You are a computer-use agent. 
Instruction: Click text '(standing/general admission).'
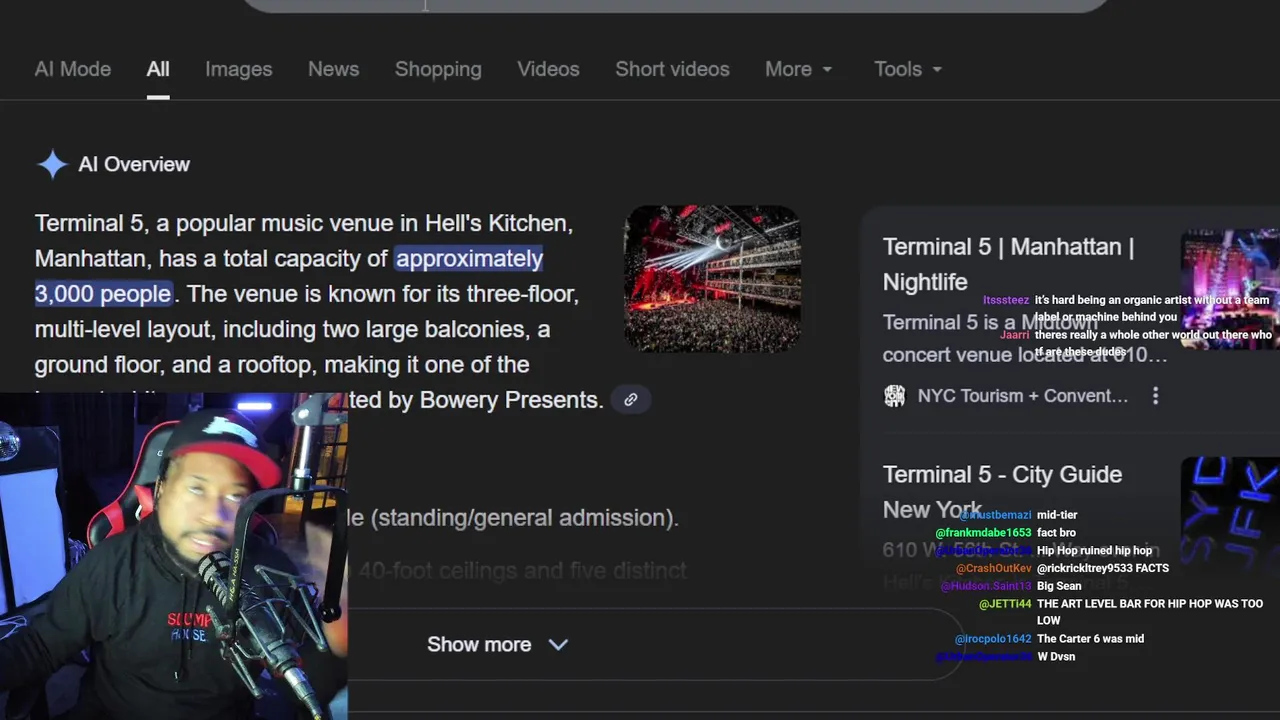[525, 518]
